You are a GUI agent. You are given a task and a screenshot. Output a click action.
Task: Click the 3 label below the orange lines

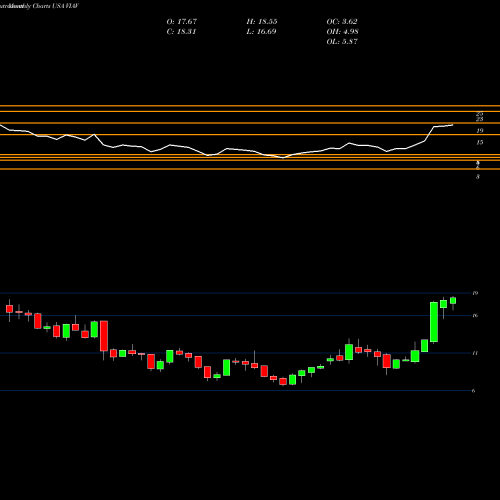(x=478, y=177)
